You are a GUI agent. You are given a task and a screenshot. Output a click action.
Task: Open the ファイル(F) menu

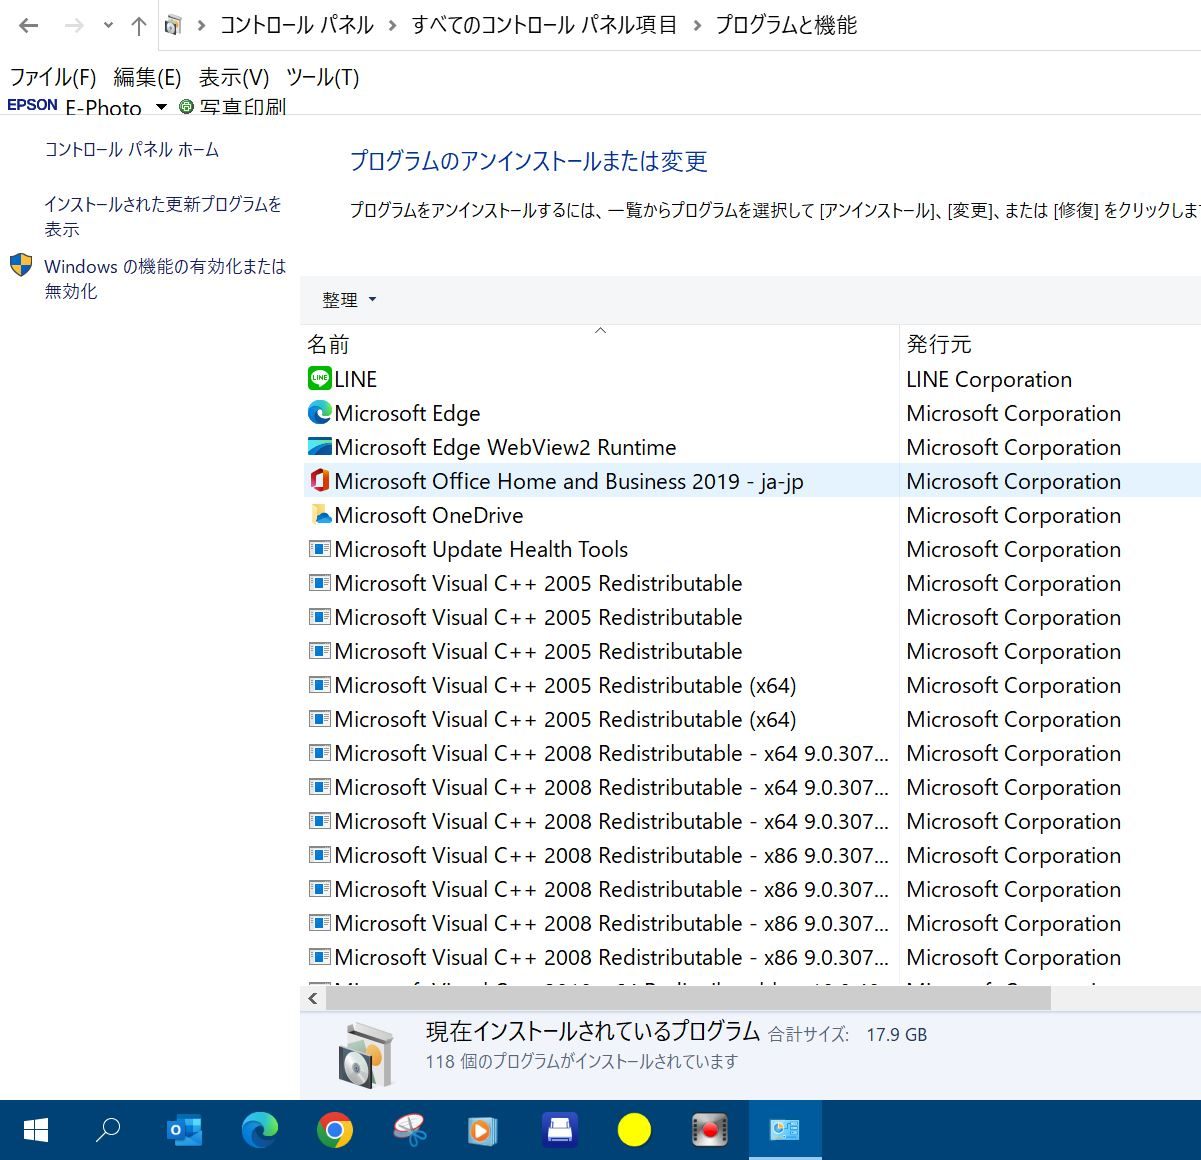tap(53, 77)
